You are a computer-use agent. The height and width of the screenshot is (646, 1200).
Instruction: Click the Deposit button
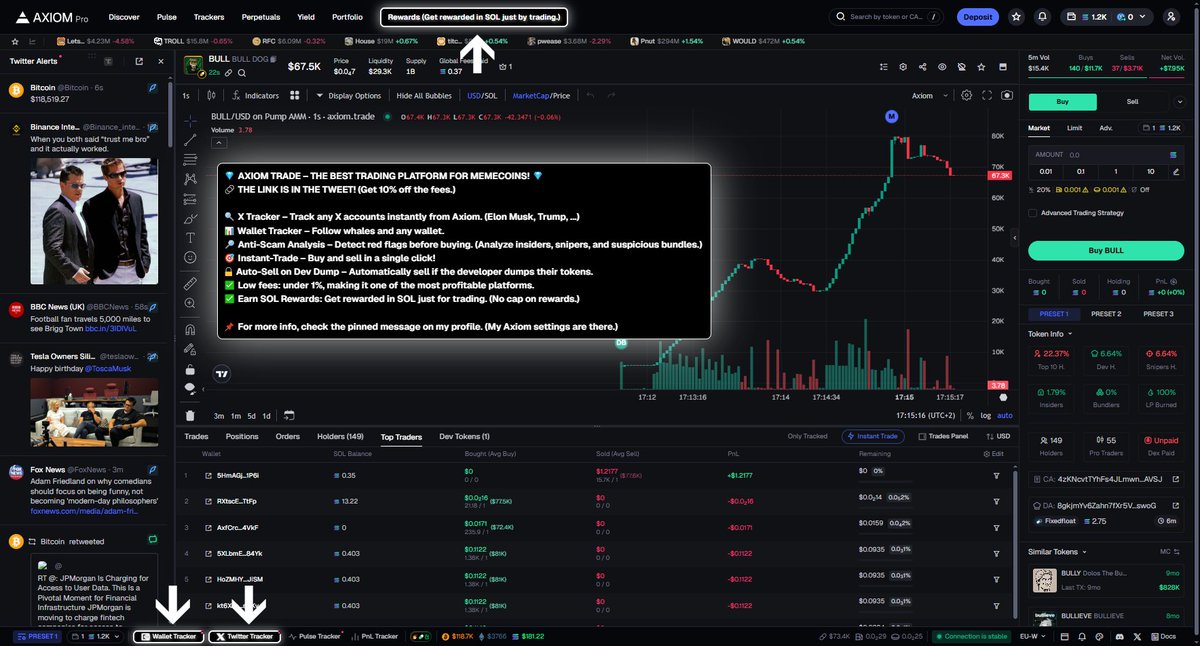[977, 17]
